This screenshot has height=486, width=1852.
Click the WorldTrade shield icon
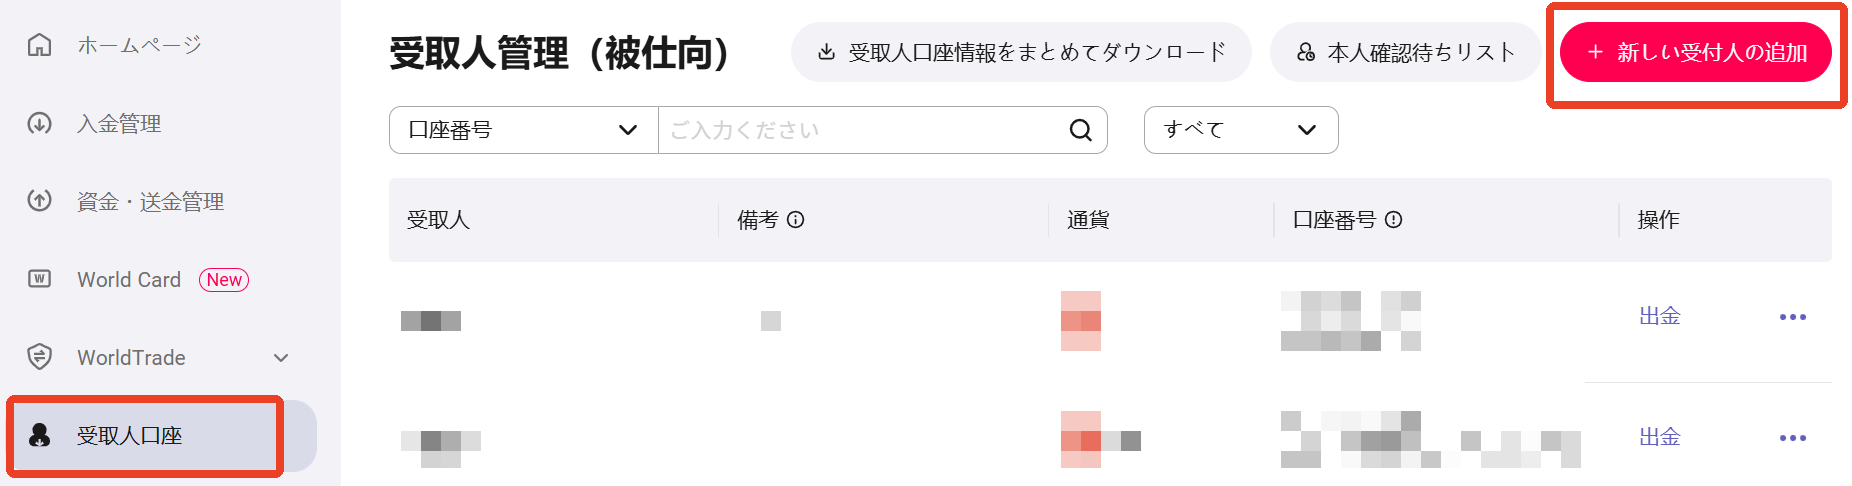[x=39, y=357]
